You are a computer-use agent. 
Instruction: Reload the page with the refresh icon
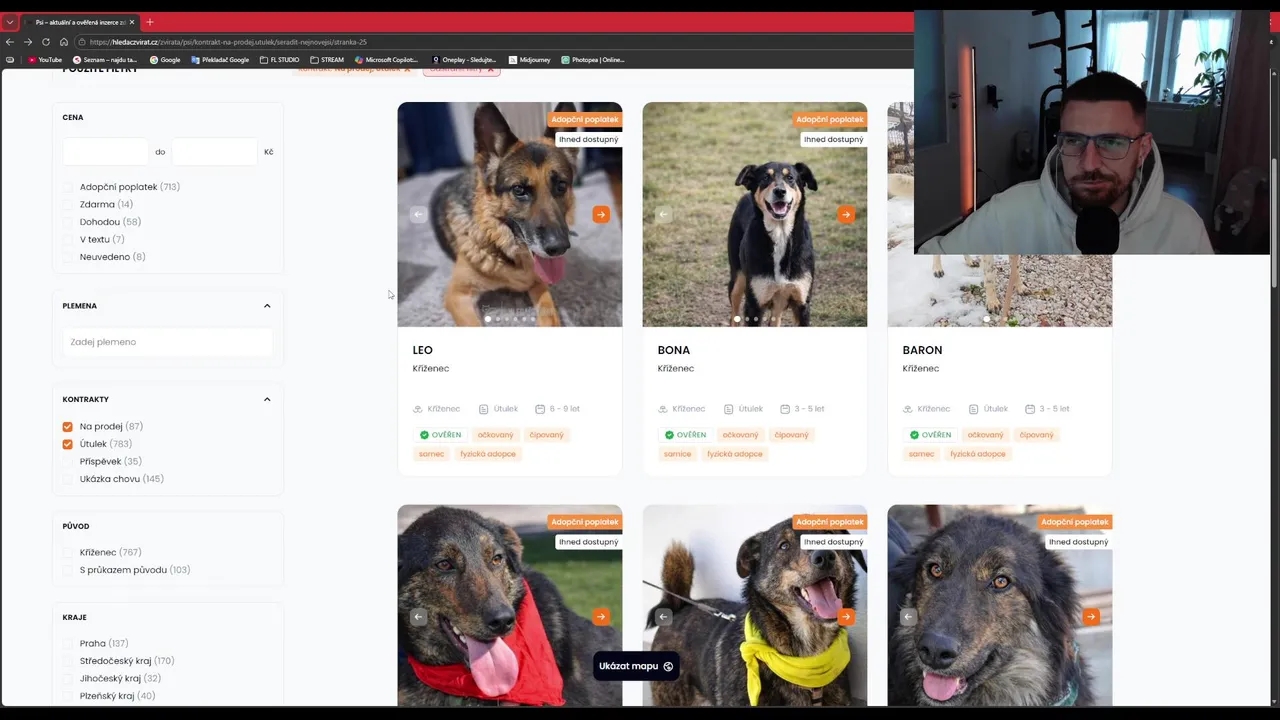(45, 42)
